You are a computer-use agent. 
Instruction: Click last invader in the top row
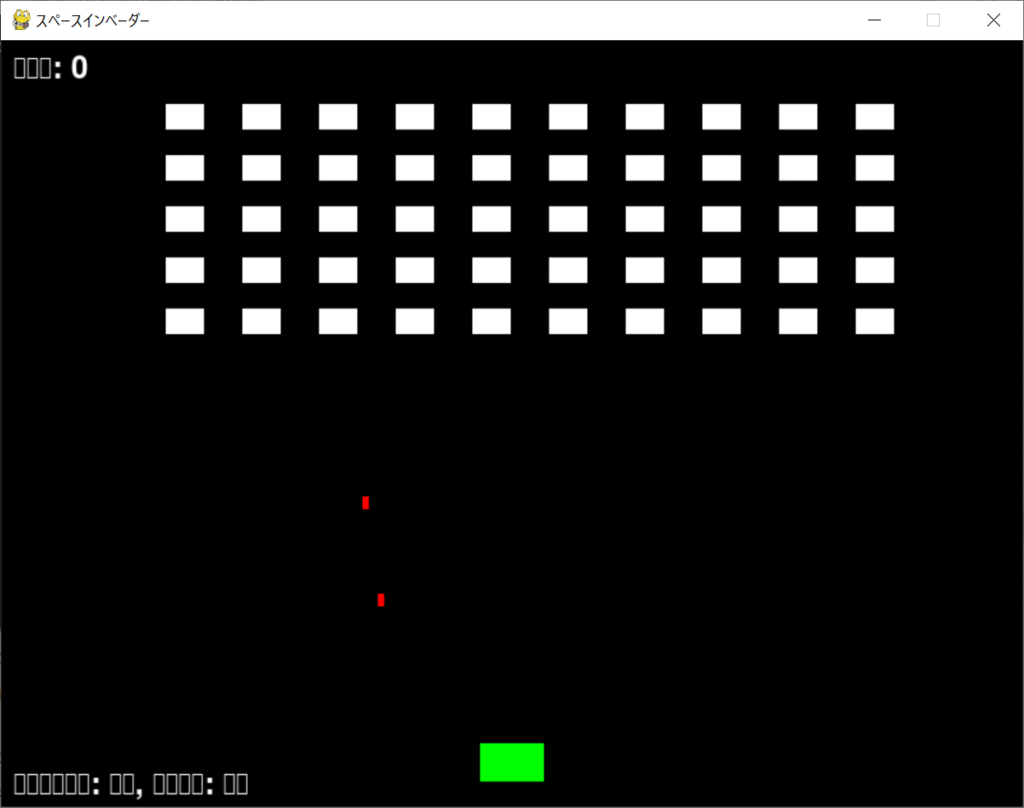875,117
